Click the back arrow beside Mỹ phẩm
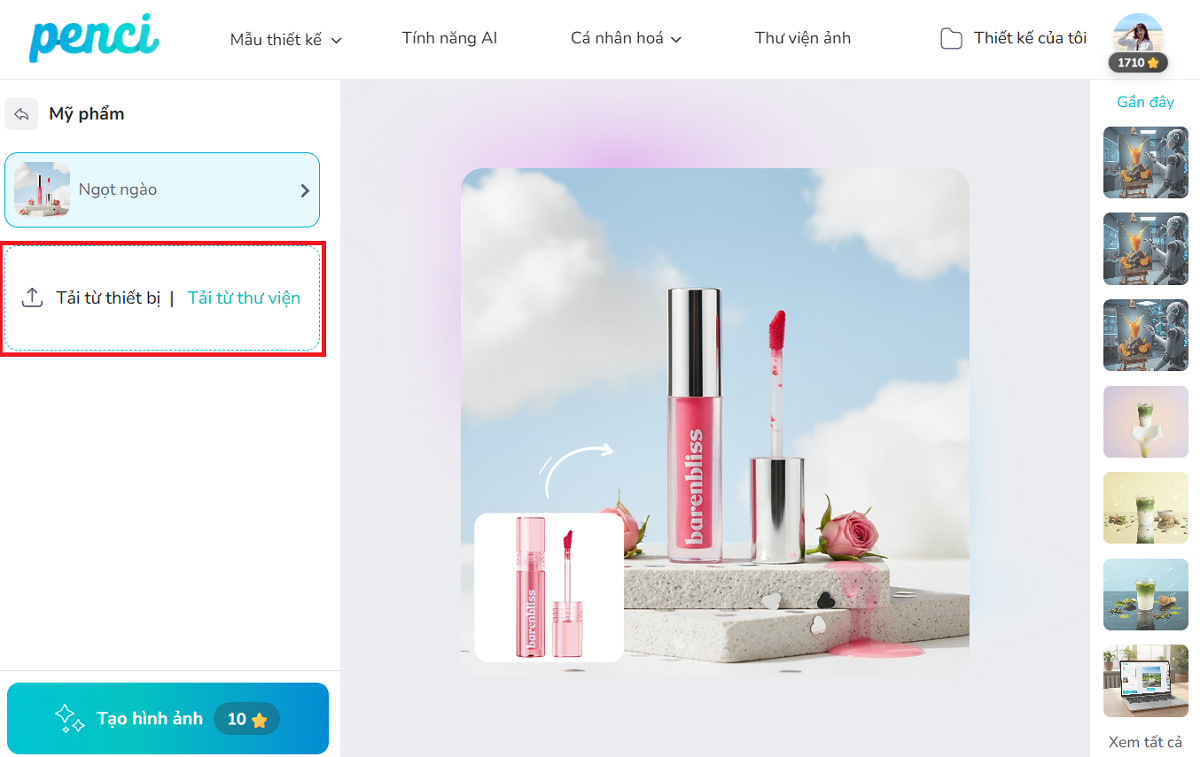The width and height of the screenshot is (1200, 757). coord(22,114)
